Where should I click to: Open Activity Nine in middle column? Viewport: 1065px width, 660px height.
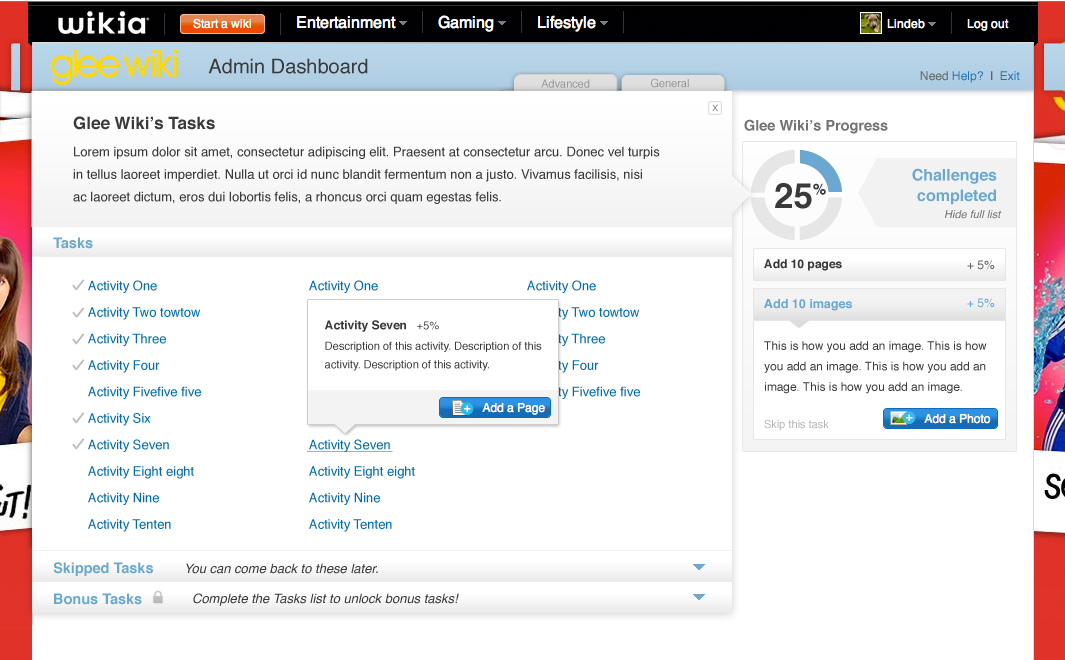tap(344, 498)
